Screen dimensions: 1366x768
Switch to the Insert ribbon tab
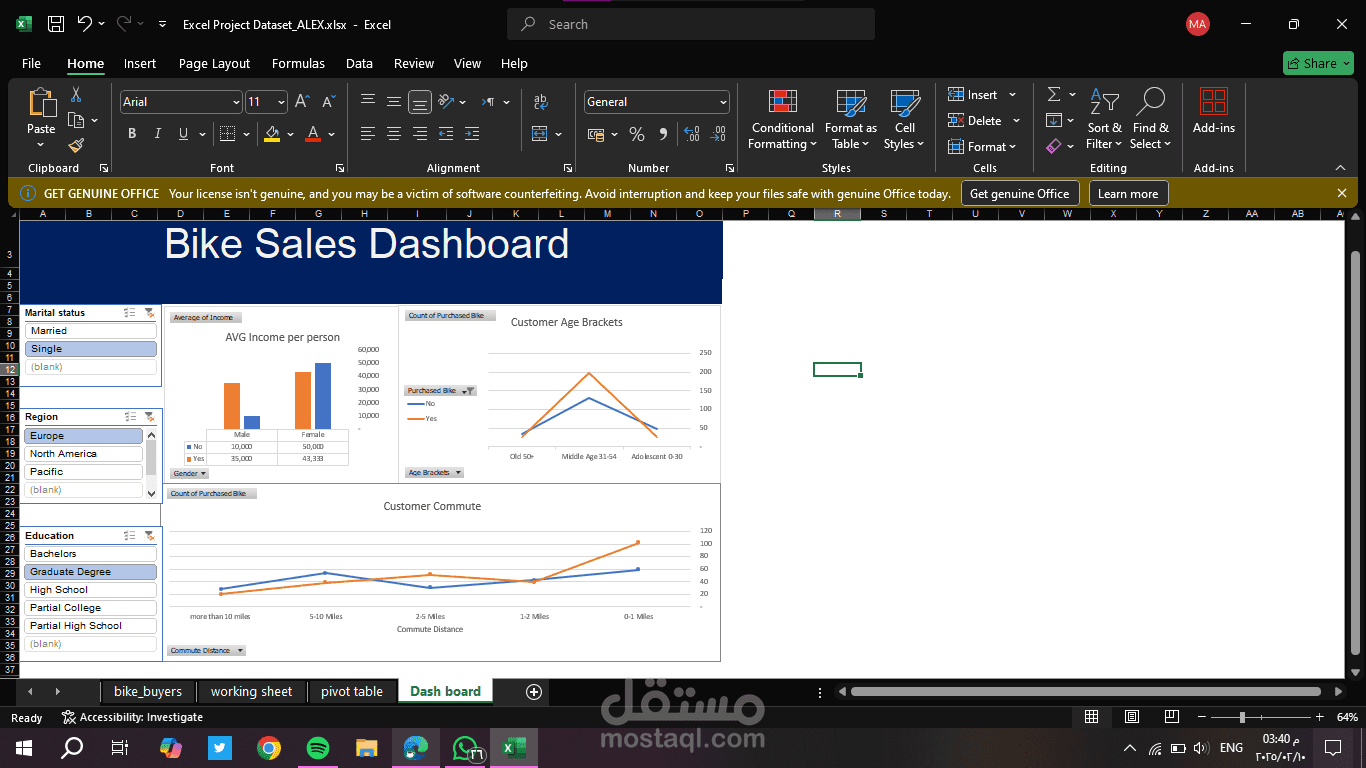(140, 63)
